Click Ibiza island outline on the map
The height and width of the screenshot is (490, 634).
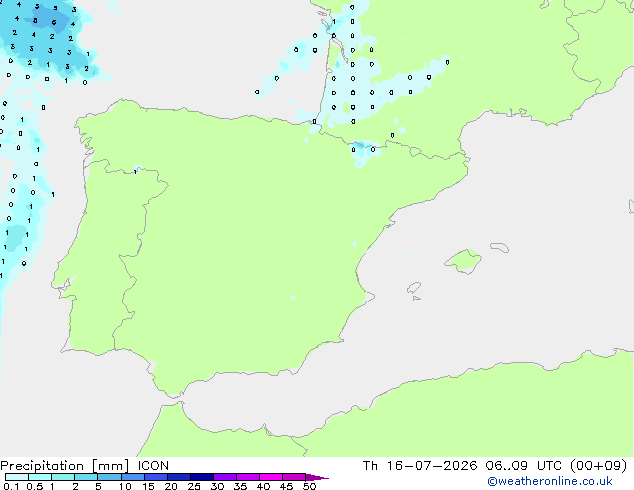pos(414,288)
